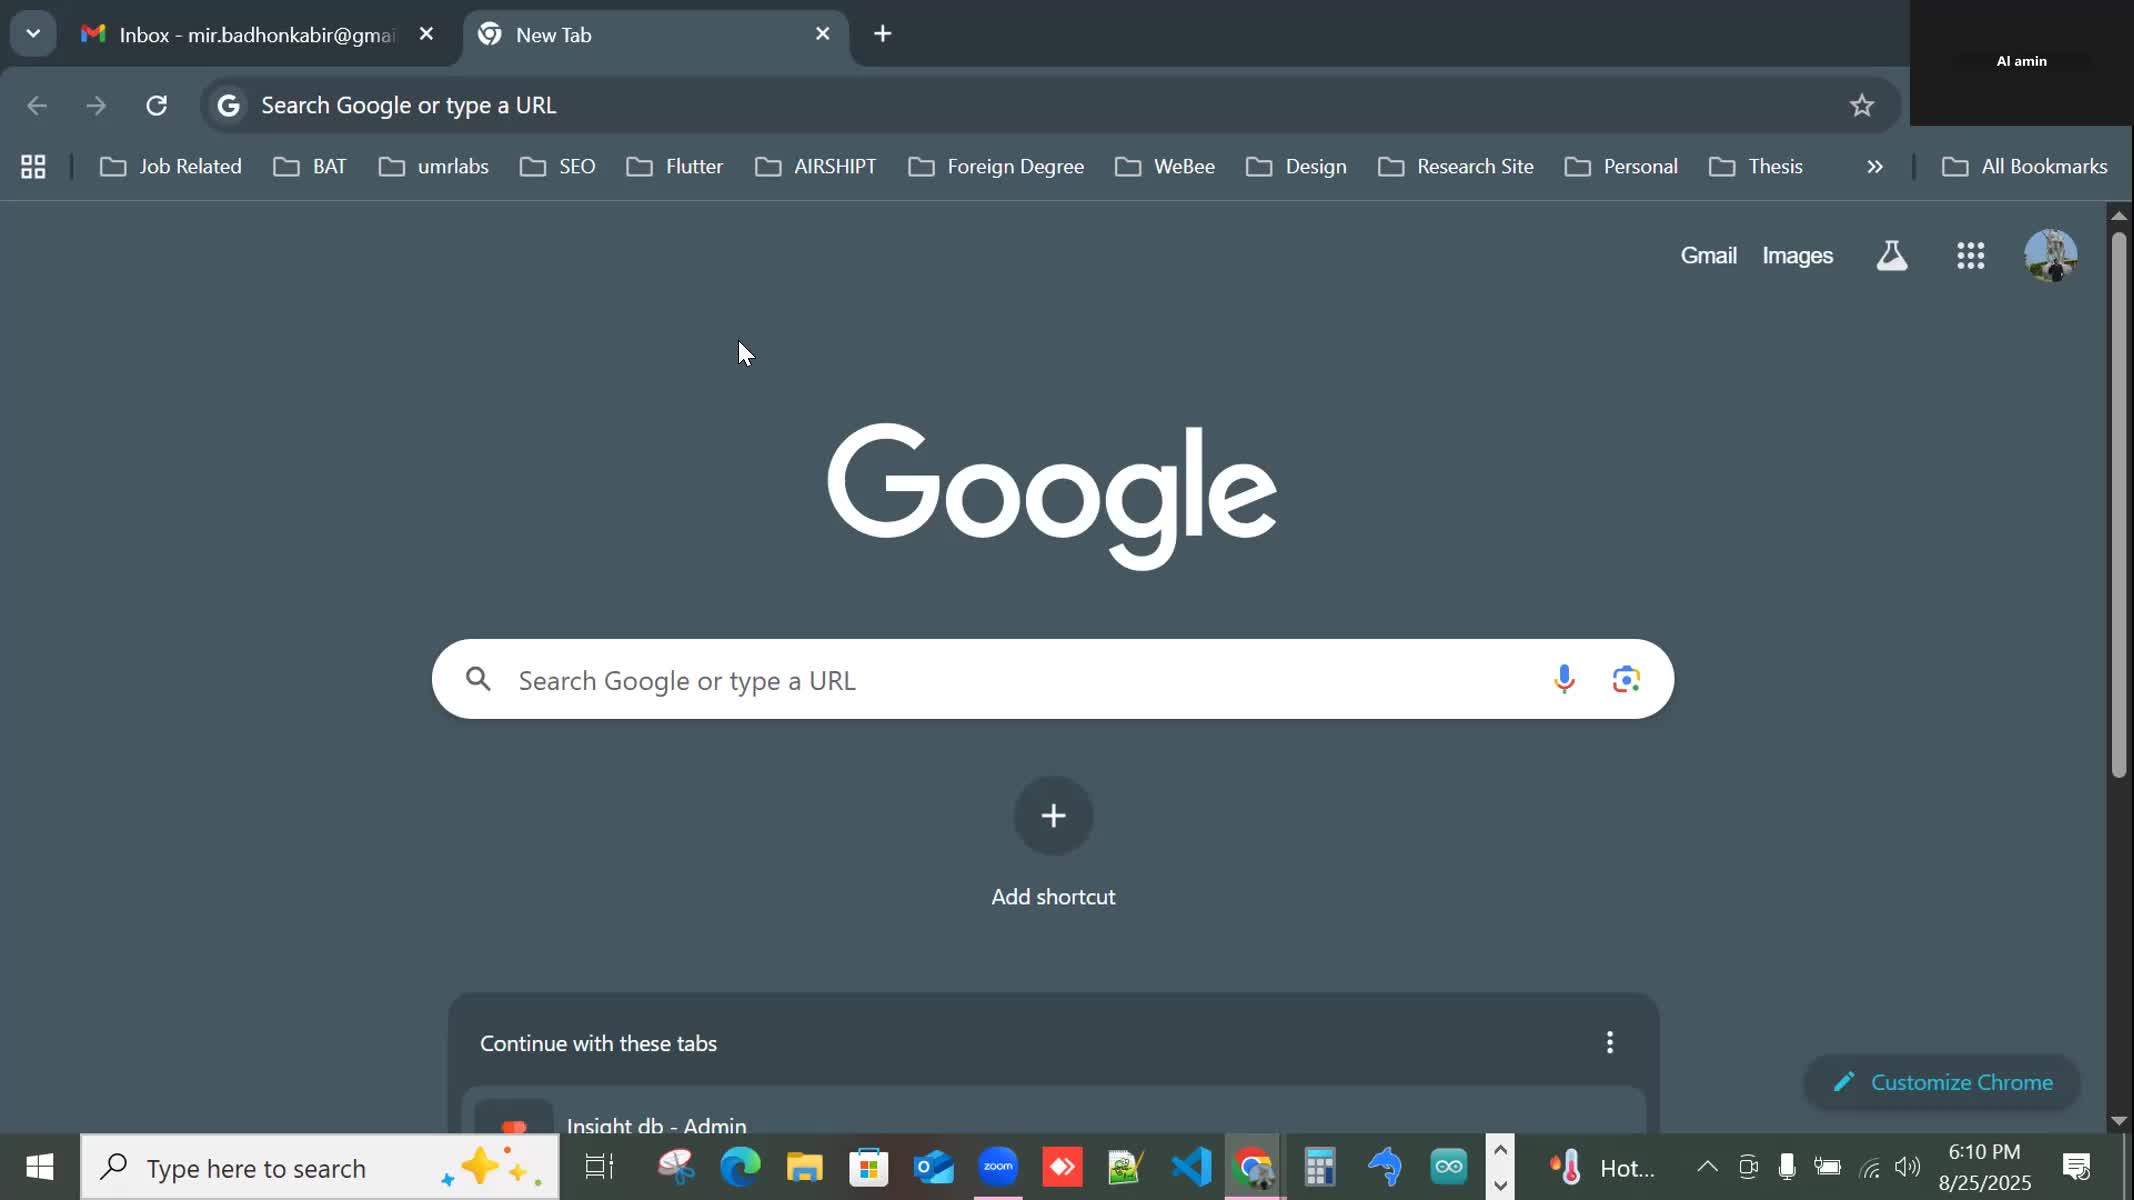Viewport: 2134px width, 1200px height.
Task: Open the SEO bookmark folder
Action: pyautogui.click(x=558, y=166)
